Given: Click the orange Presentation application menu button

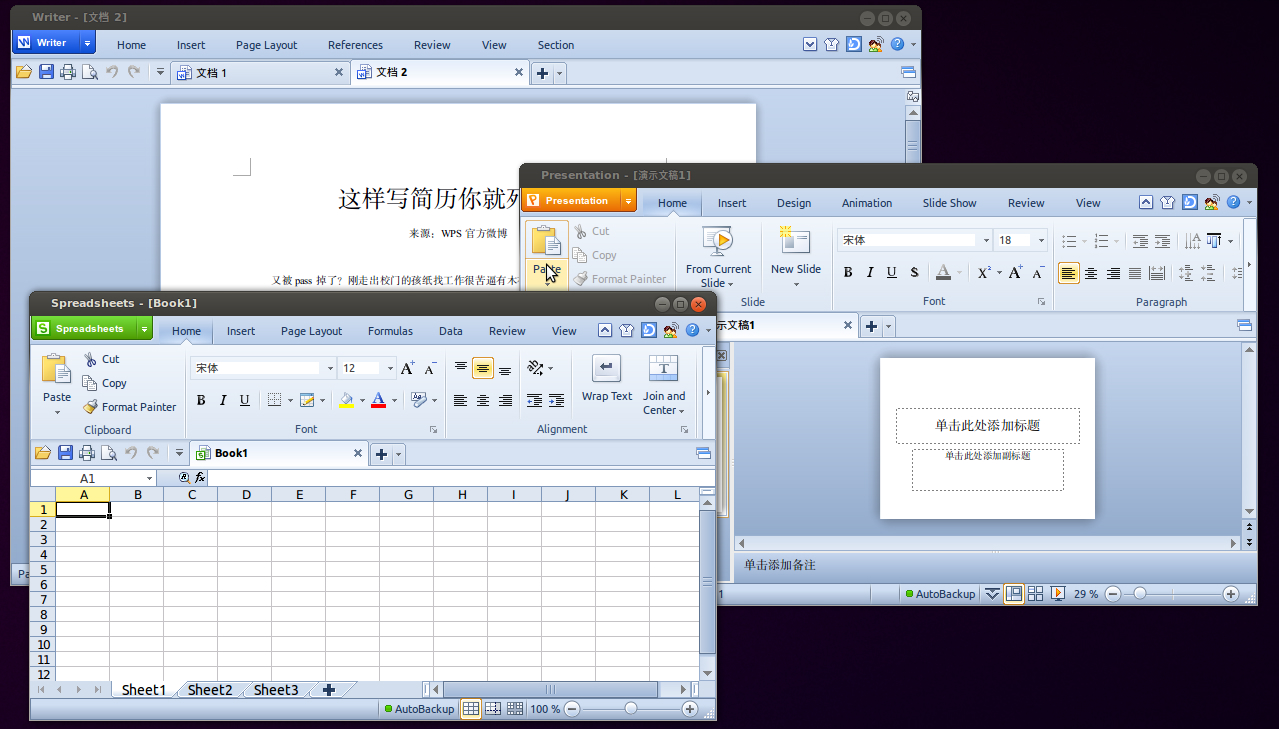Looking at the screenshot, I should click(577, 201).
